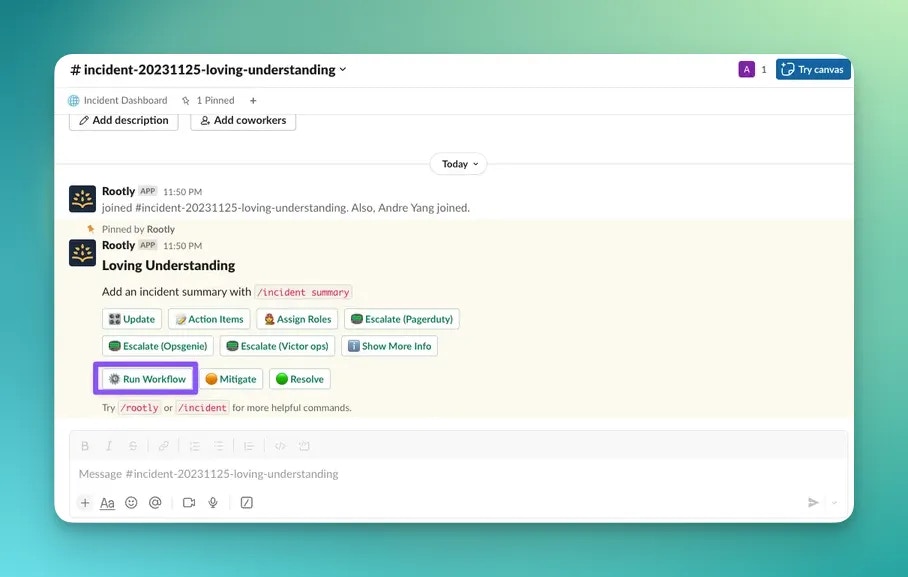Image resolution: width=908 pixels, height=577 pixels.
Task: Open channel details via channel name dropdown
Action: click(208, 70)
